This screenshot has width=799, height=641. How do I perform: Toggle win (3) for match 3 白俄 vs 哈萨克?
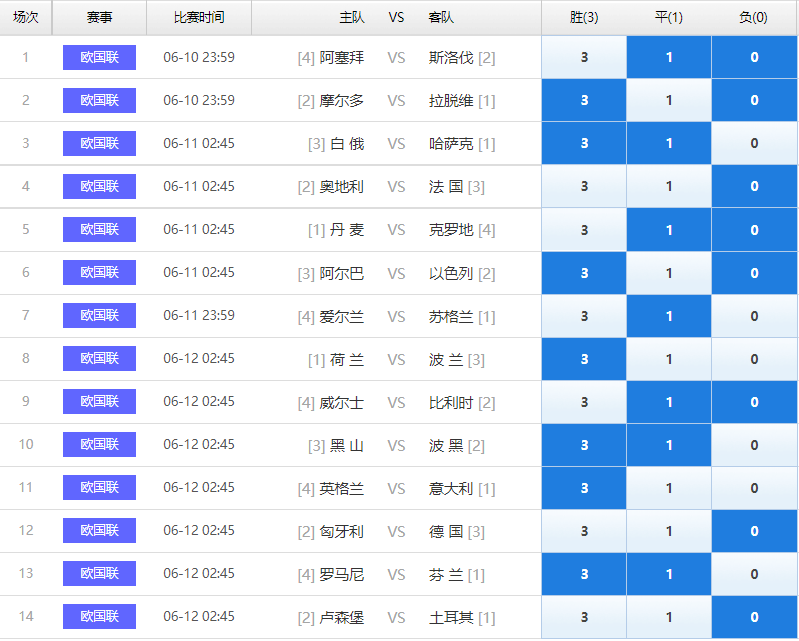pos(584,143)
